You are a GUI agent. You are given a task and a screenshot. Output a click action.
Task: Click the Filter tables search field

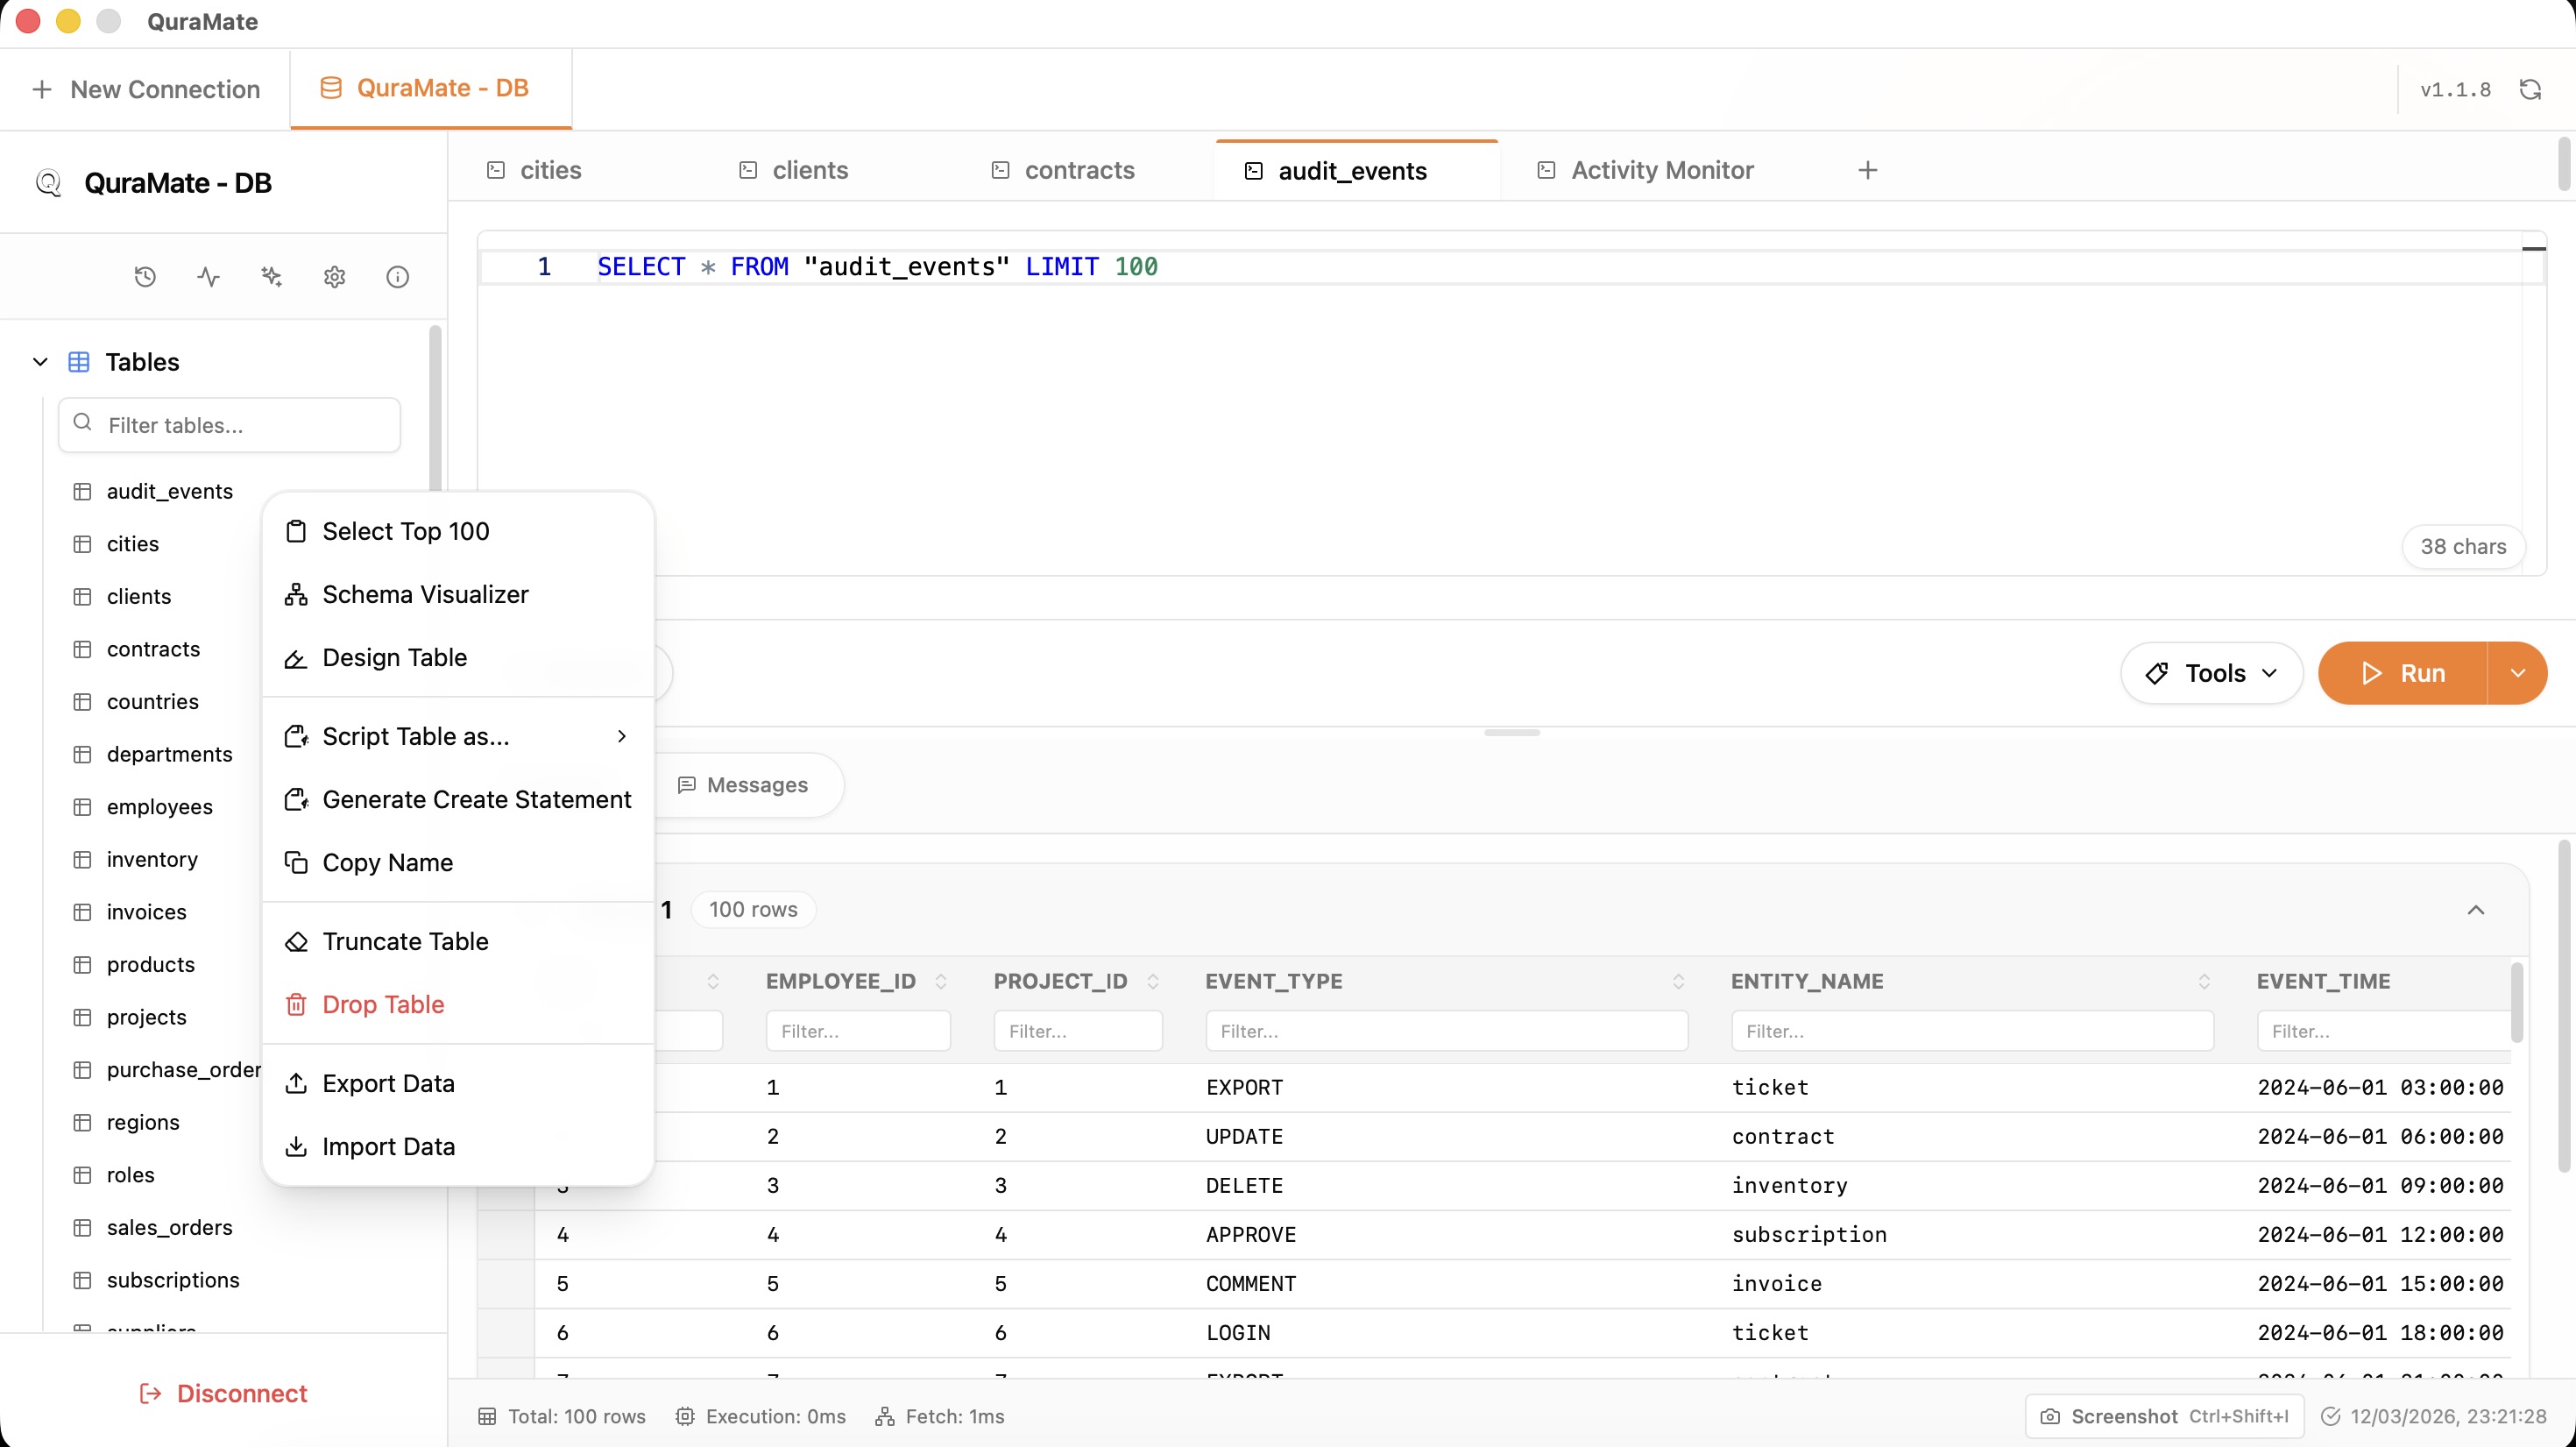click(x=230, y=425)
